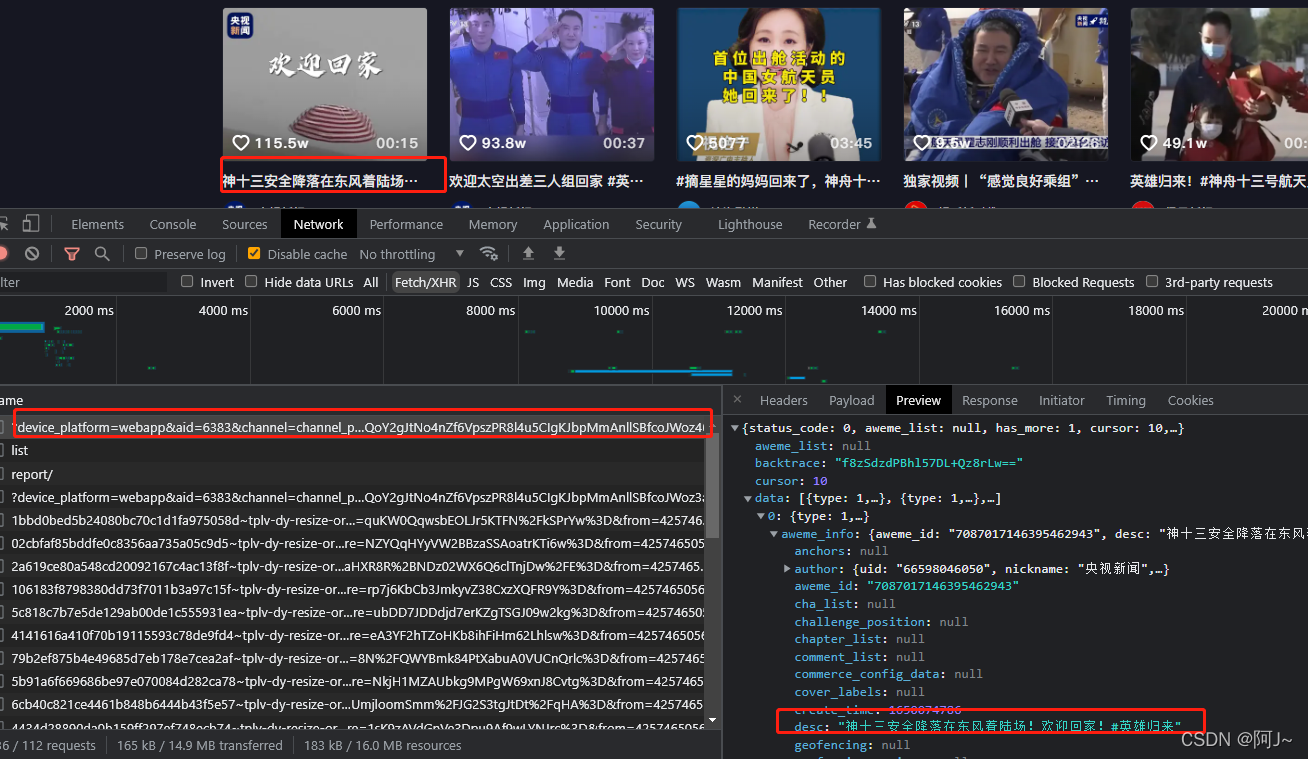Image resolution: width=1308 pixels, height=759 pixels.
Task: Export HAR file download icon
Action: (x=560, y=254)
